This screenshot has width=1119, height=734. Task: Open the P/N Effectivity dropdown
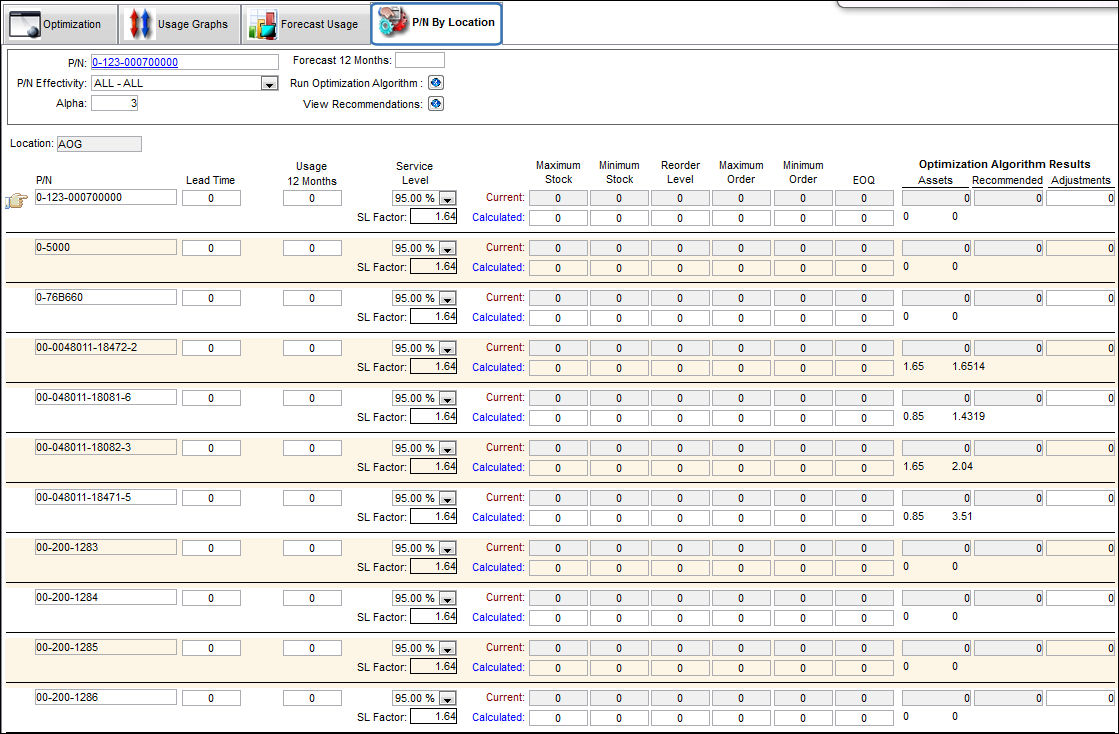click(x=269, y=83)
